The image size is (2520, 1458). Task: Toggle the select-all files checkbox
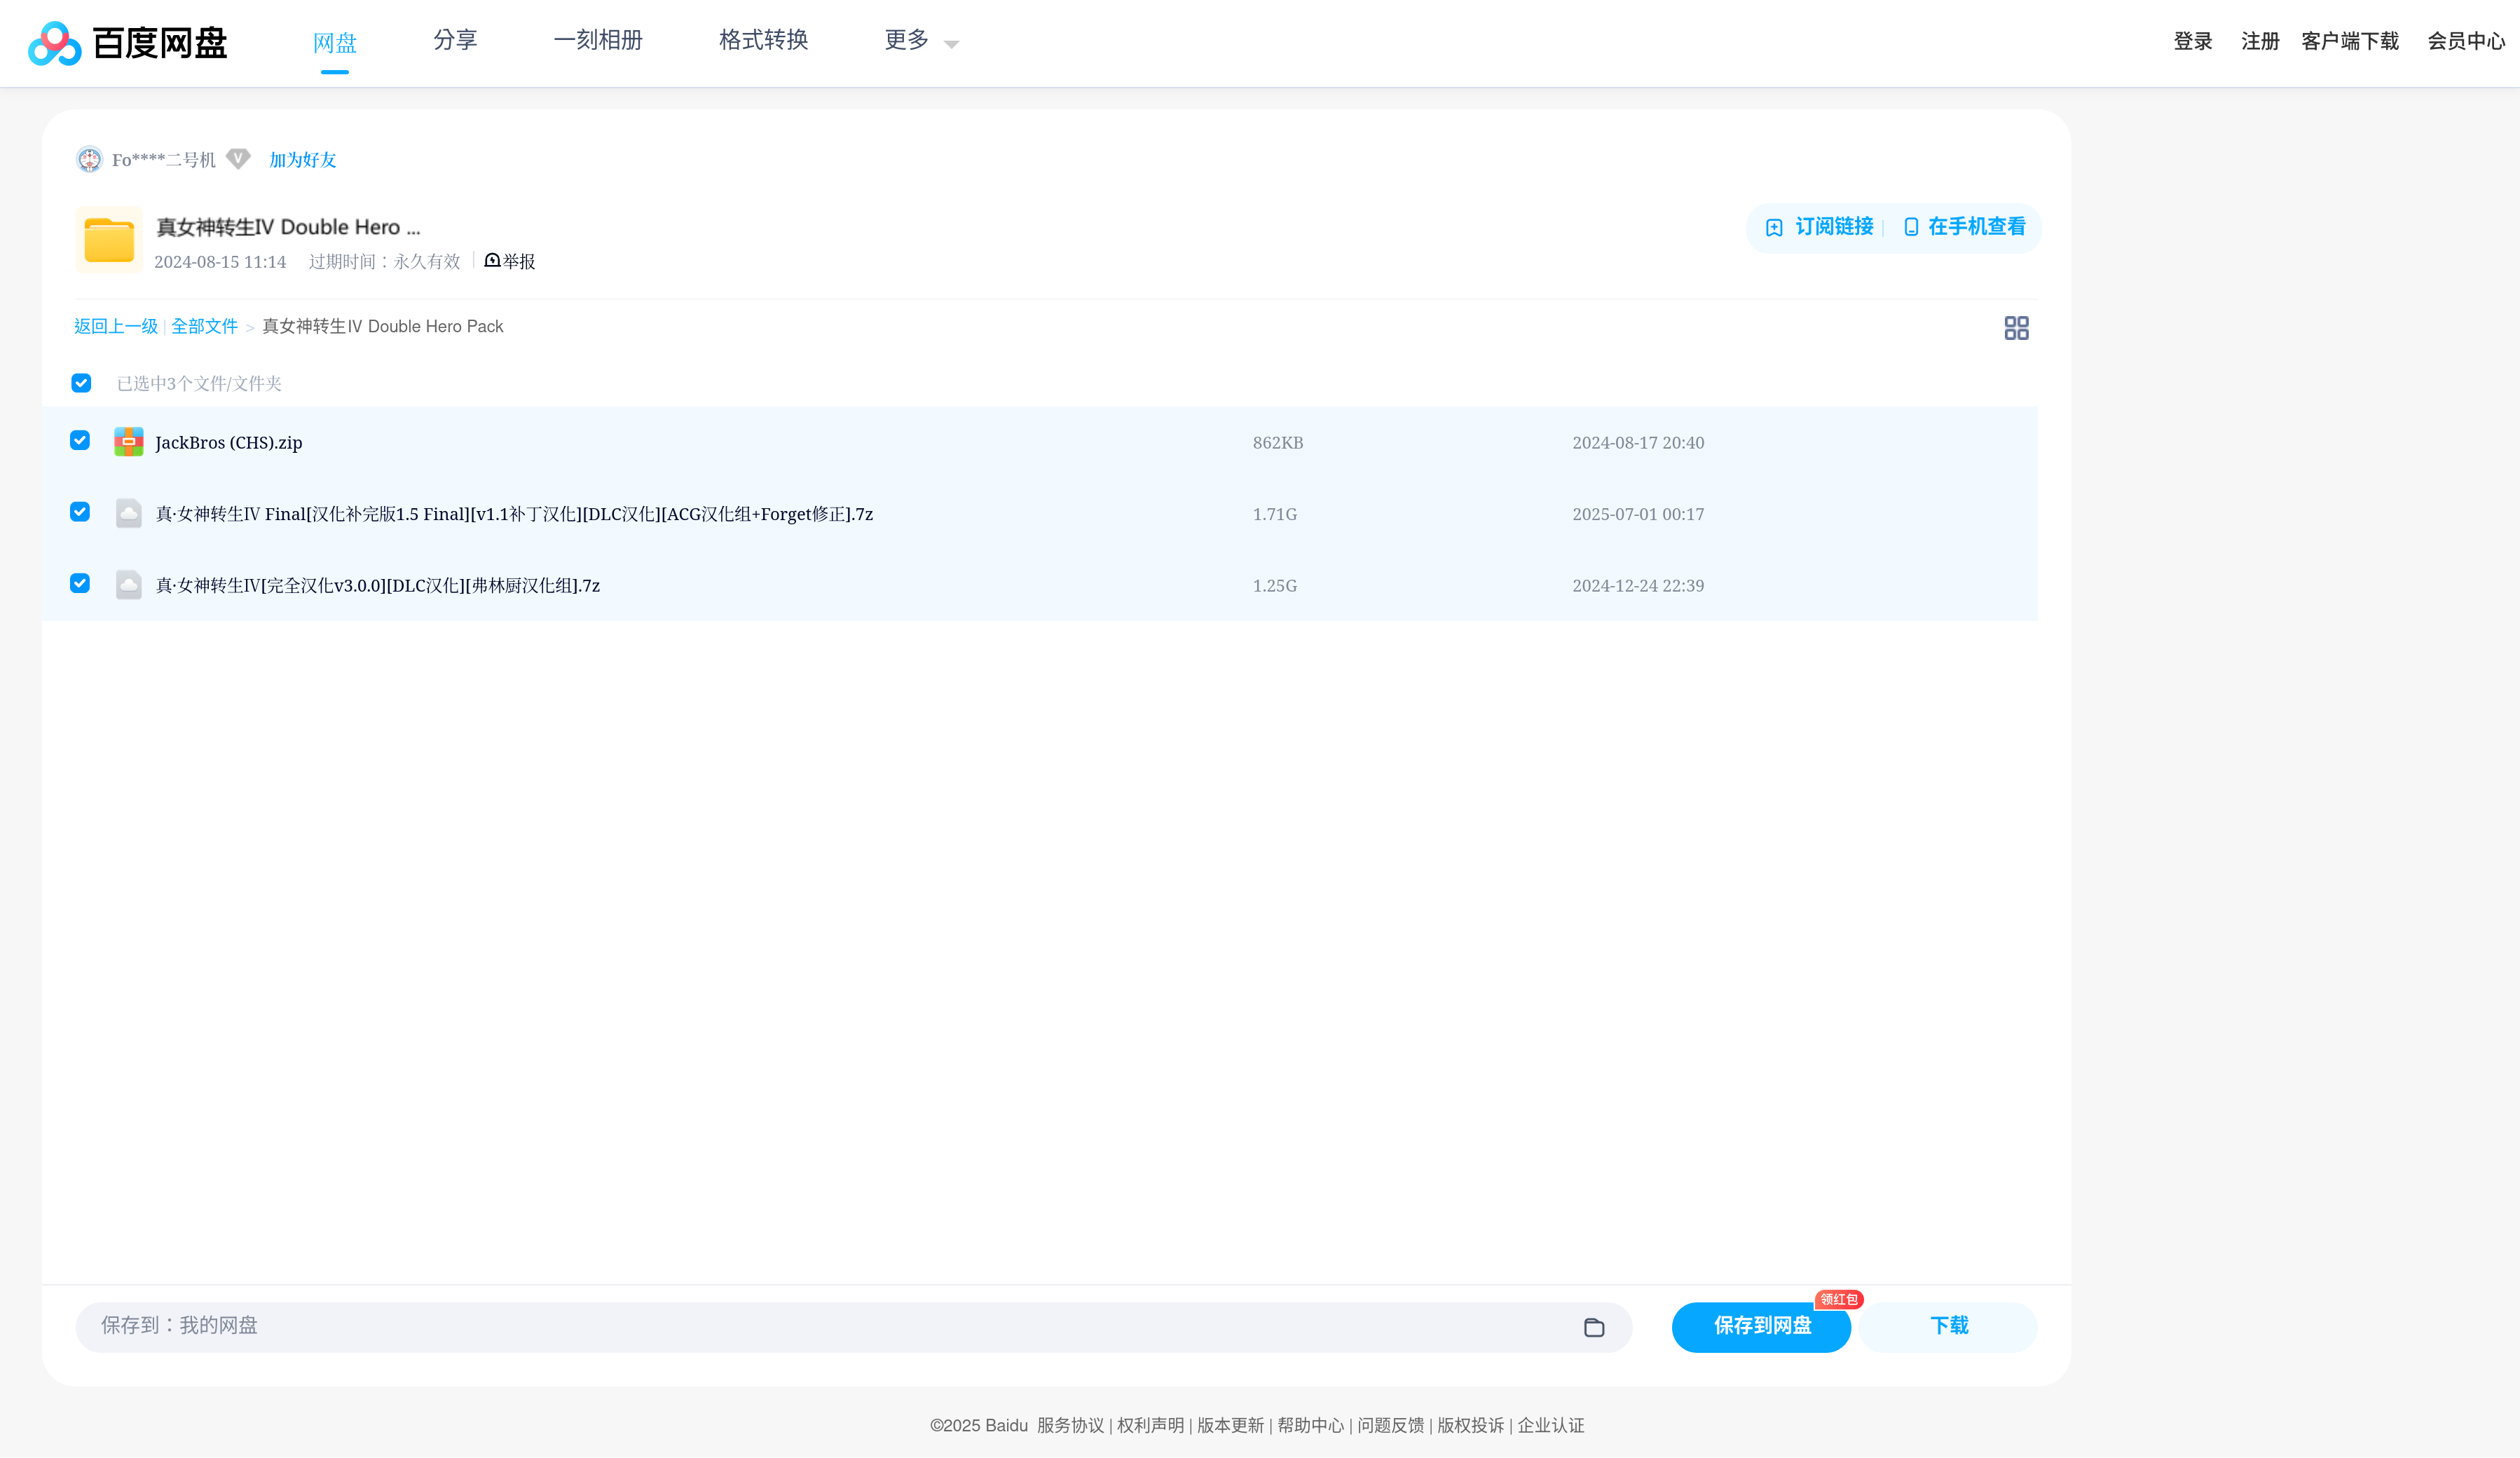(81, 383)
